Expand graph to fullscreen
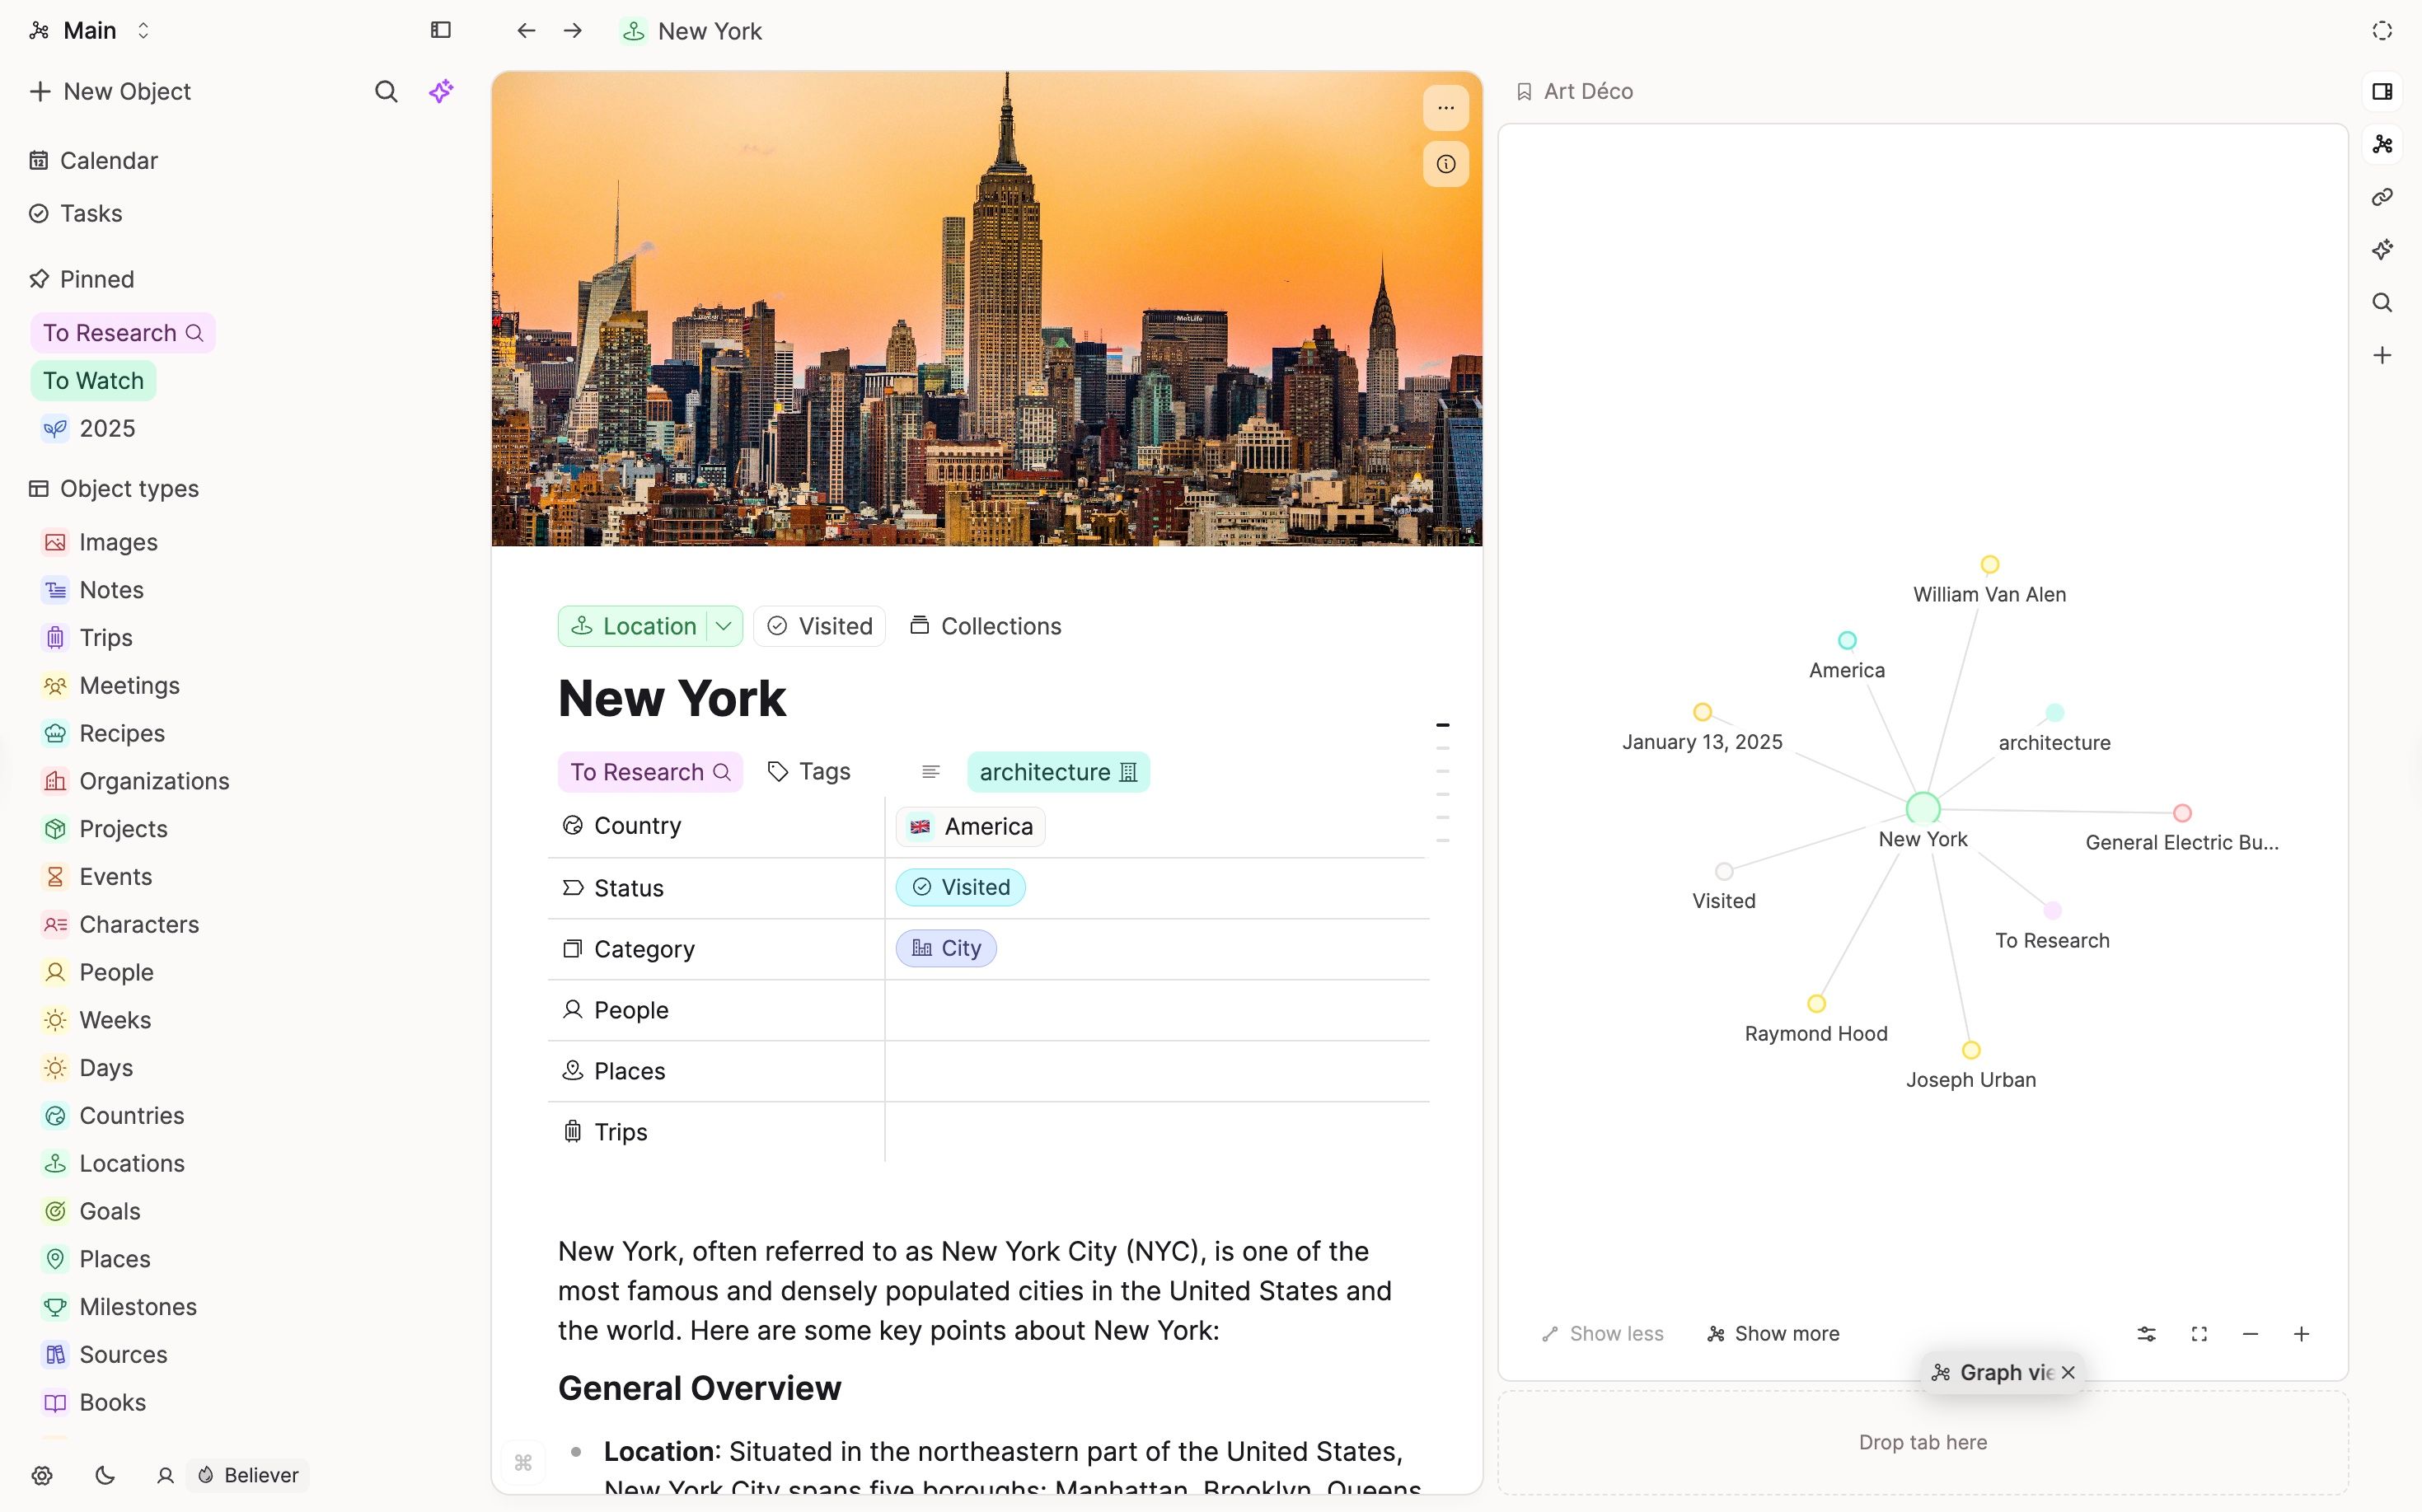 (2199, 1334)
